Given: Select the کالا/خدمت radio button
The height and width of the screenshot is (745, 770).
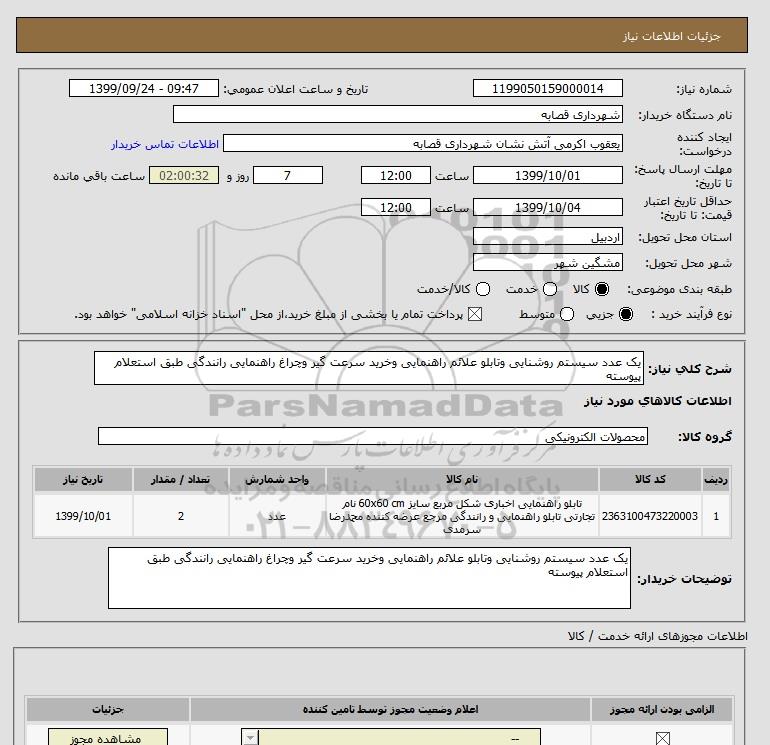Looking at the screenshot, I should [483, 289].
